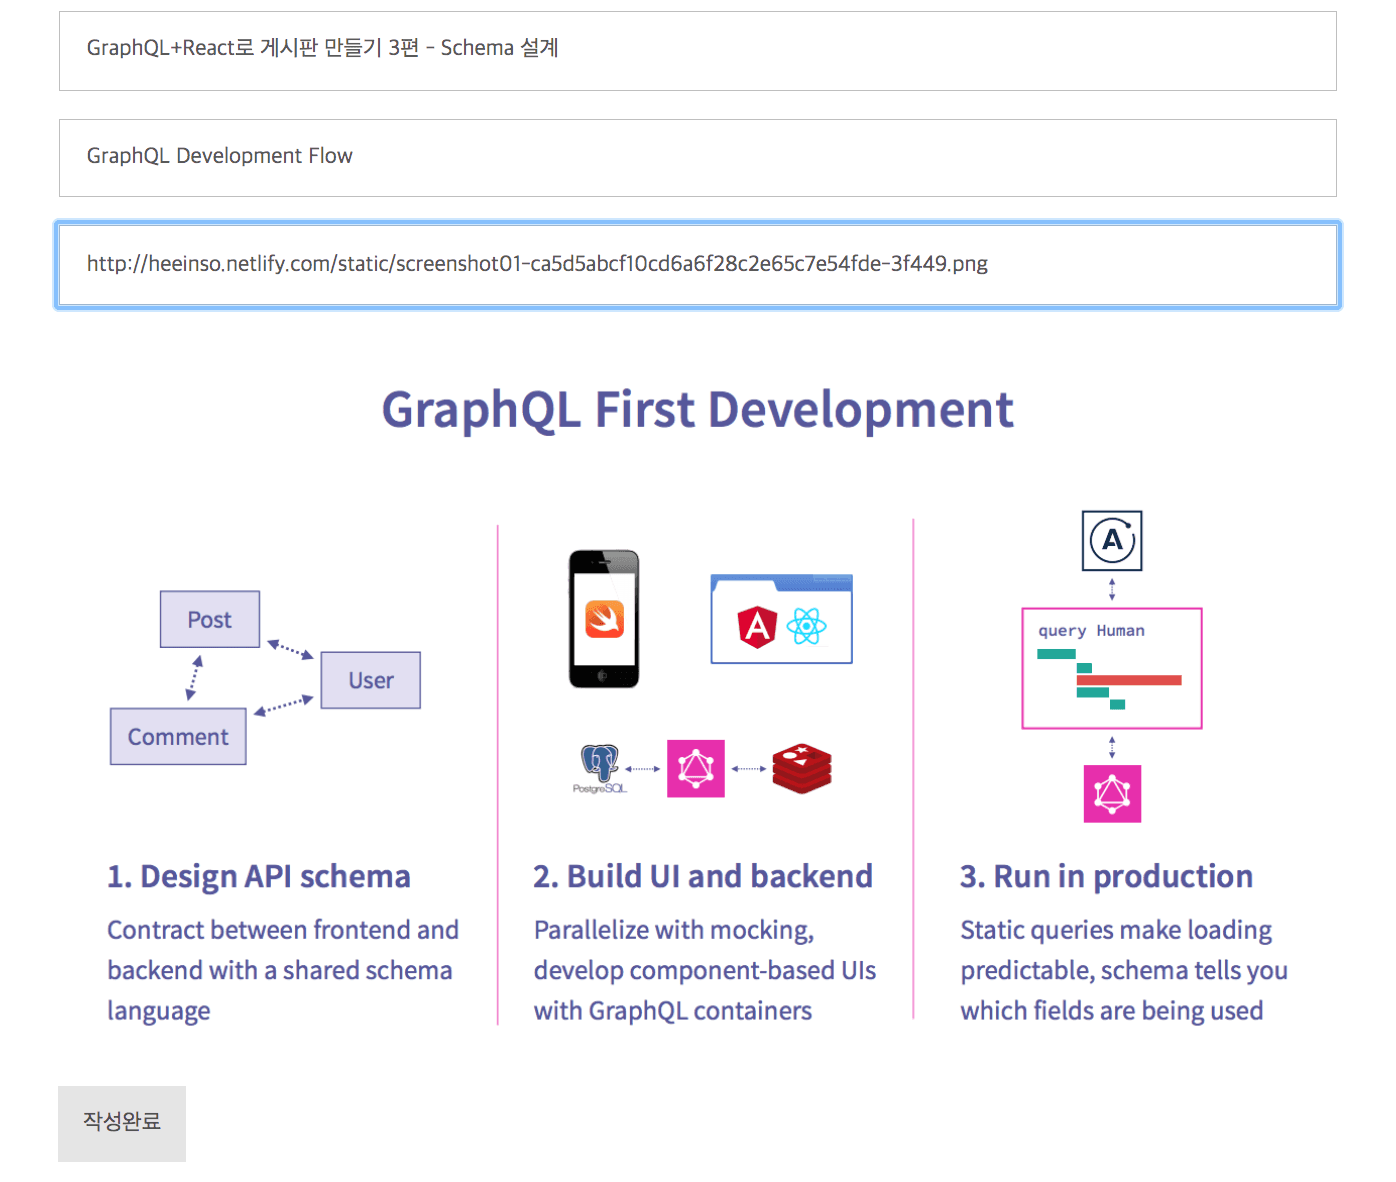Click the Apollo 'A' logo icon
The height and width of the screenshot is (1182, 1396).
pyautogui.click(x=1111, y=541)
